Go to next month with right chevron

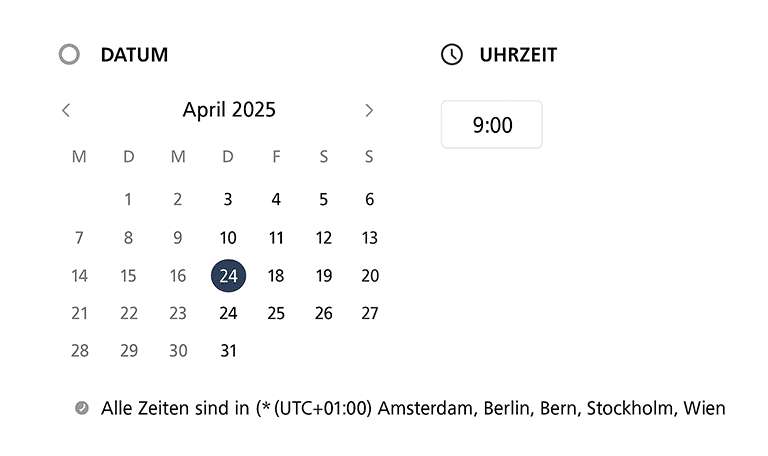[369, 110]
